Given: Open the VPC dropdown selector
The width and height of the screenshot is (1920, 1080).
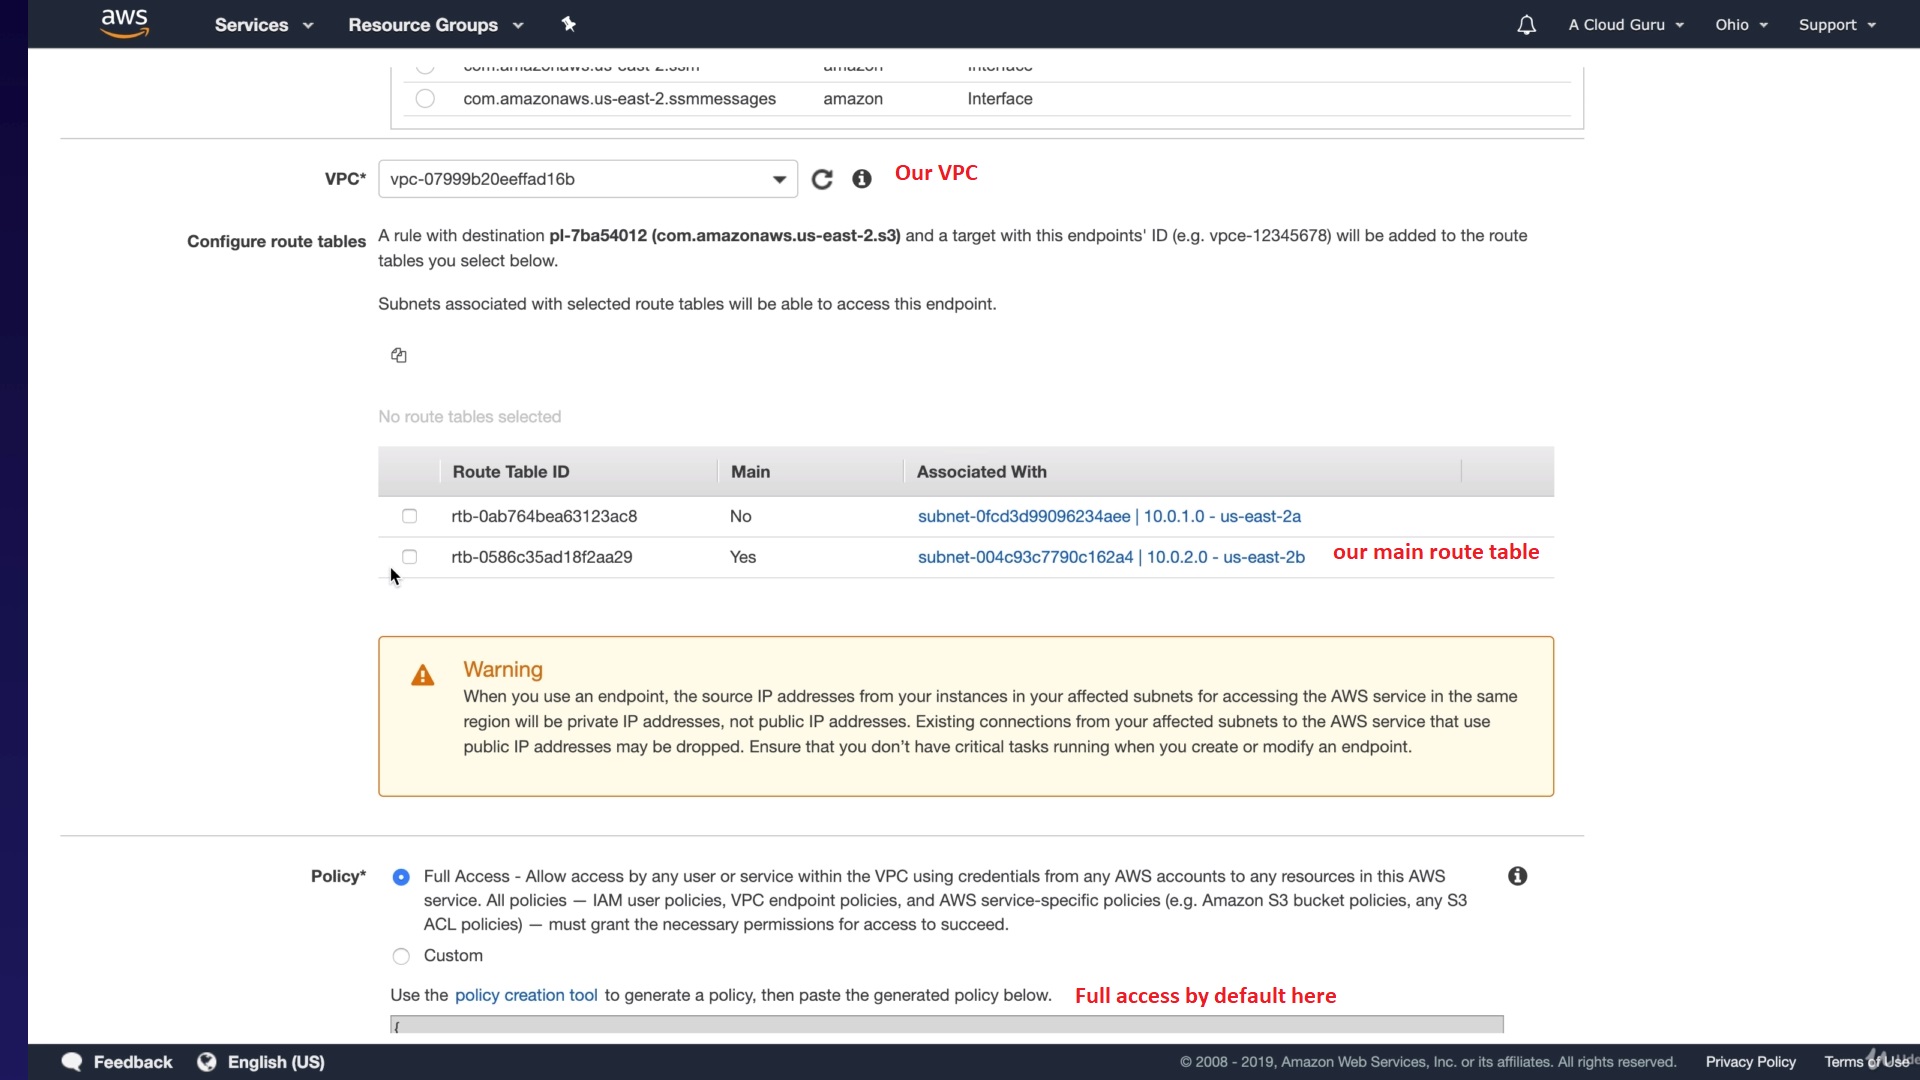Looking at the screenshot, I should click(587, 179).
